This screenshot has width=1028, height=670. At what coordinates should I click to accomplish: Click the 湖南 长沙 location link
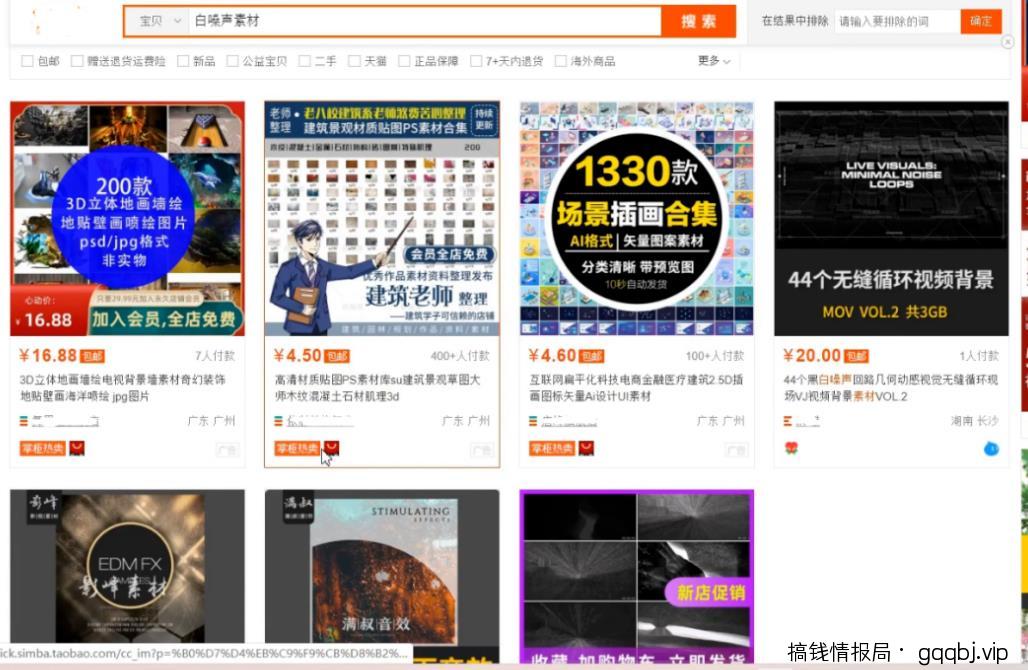(x=972, y=420)
